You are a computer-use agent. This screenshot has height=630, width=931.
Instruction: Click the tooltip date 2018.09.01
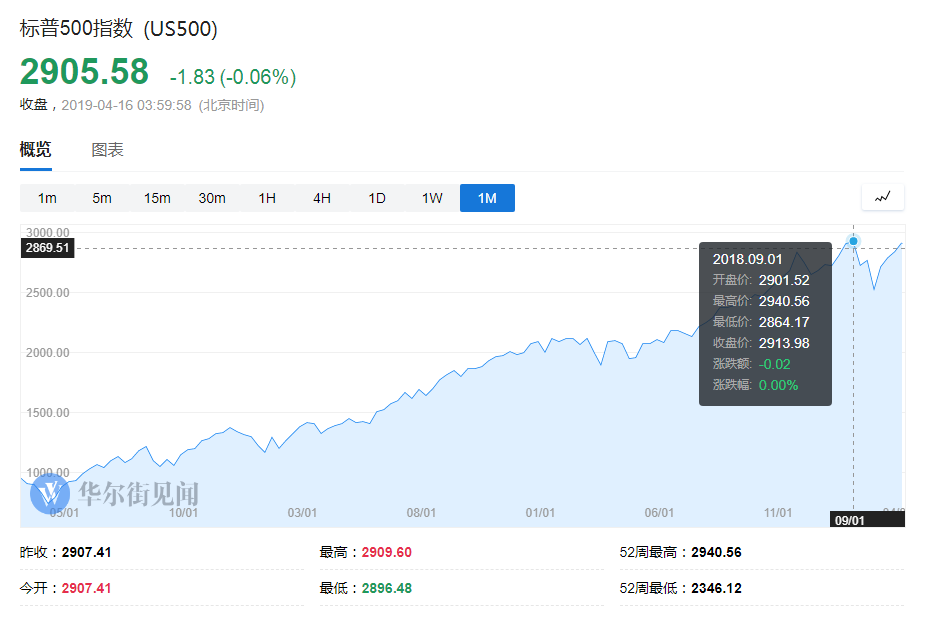(x=748, y=259)
